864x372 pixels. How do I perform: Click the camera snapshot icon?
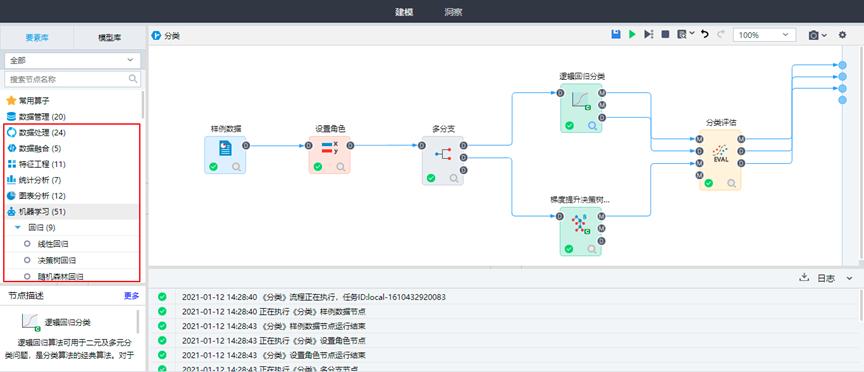[813, 35]
